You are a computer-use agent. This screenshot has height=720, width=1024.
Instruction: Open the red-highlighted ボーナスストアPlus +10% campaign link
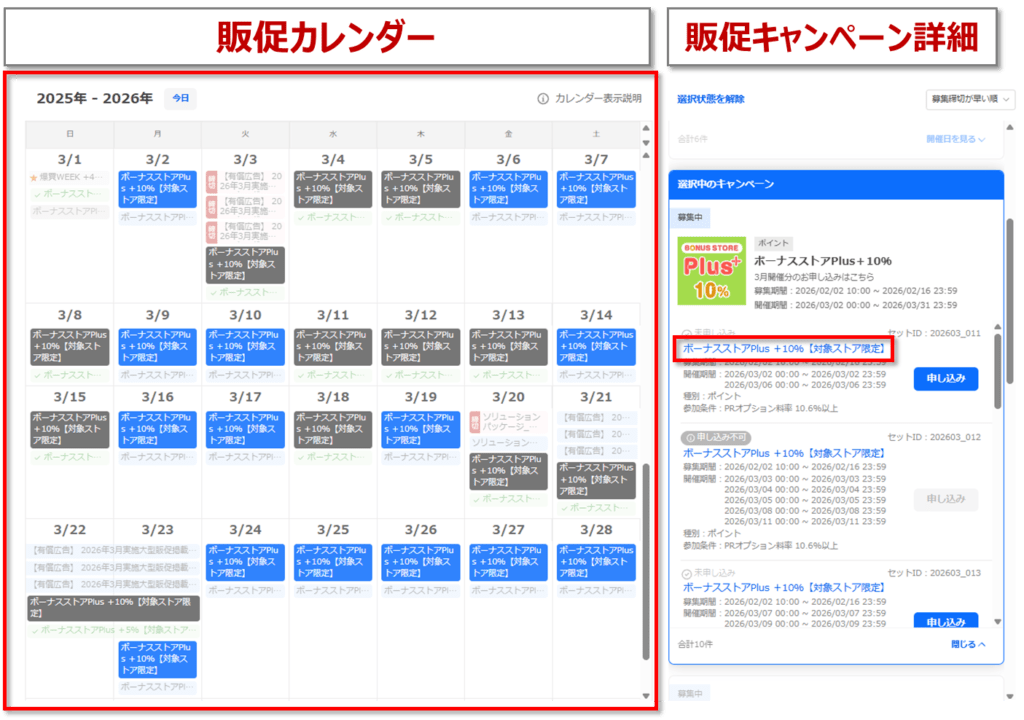tap(786, 348)
